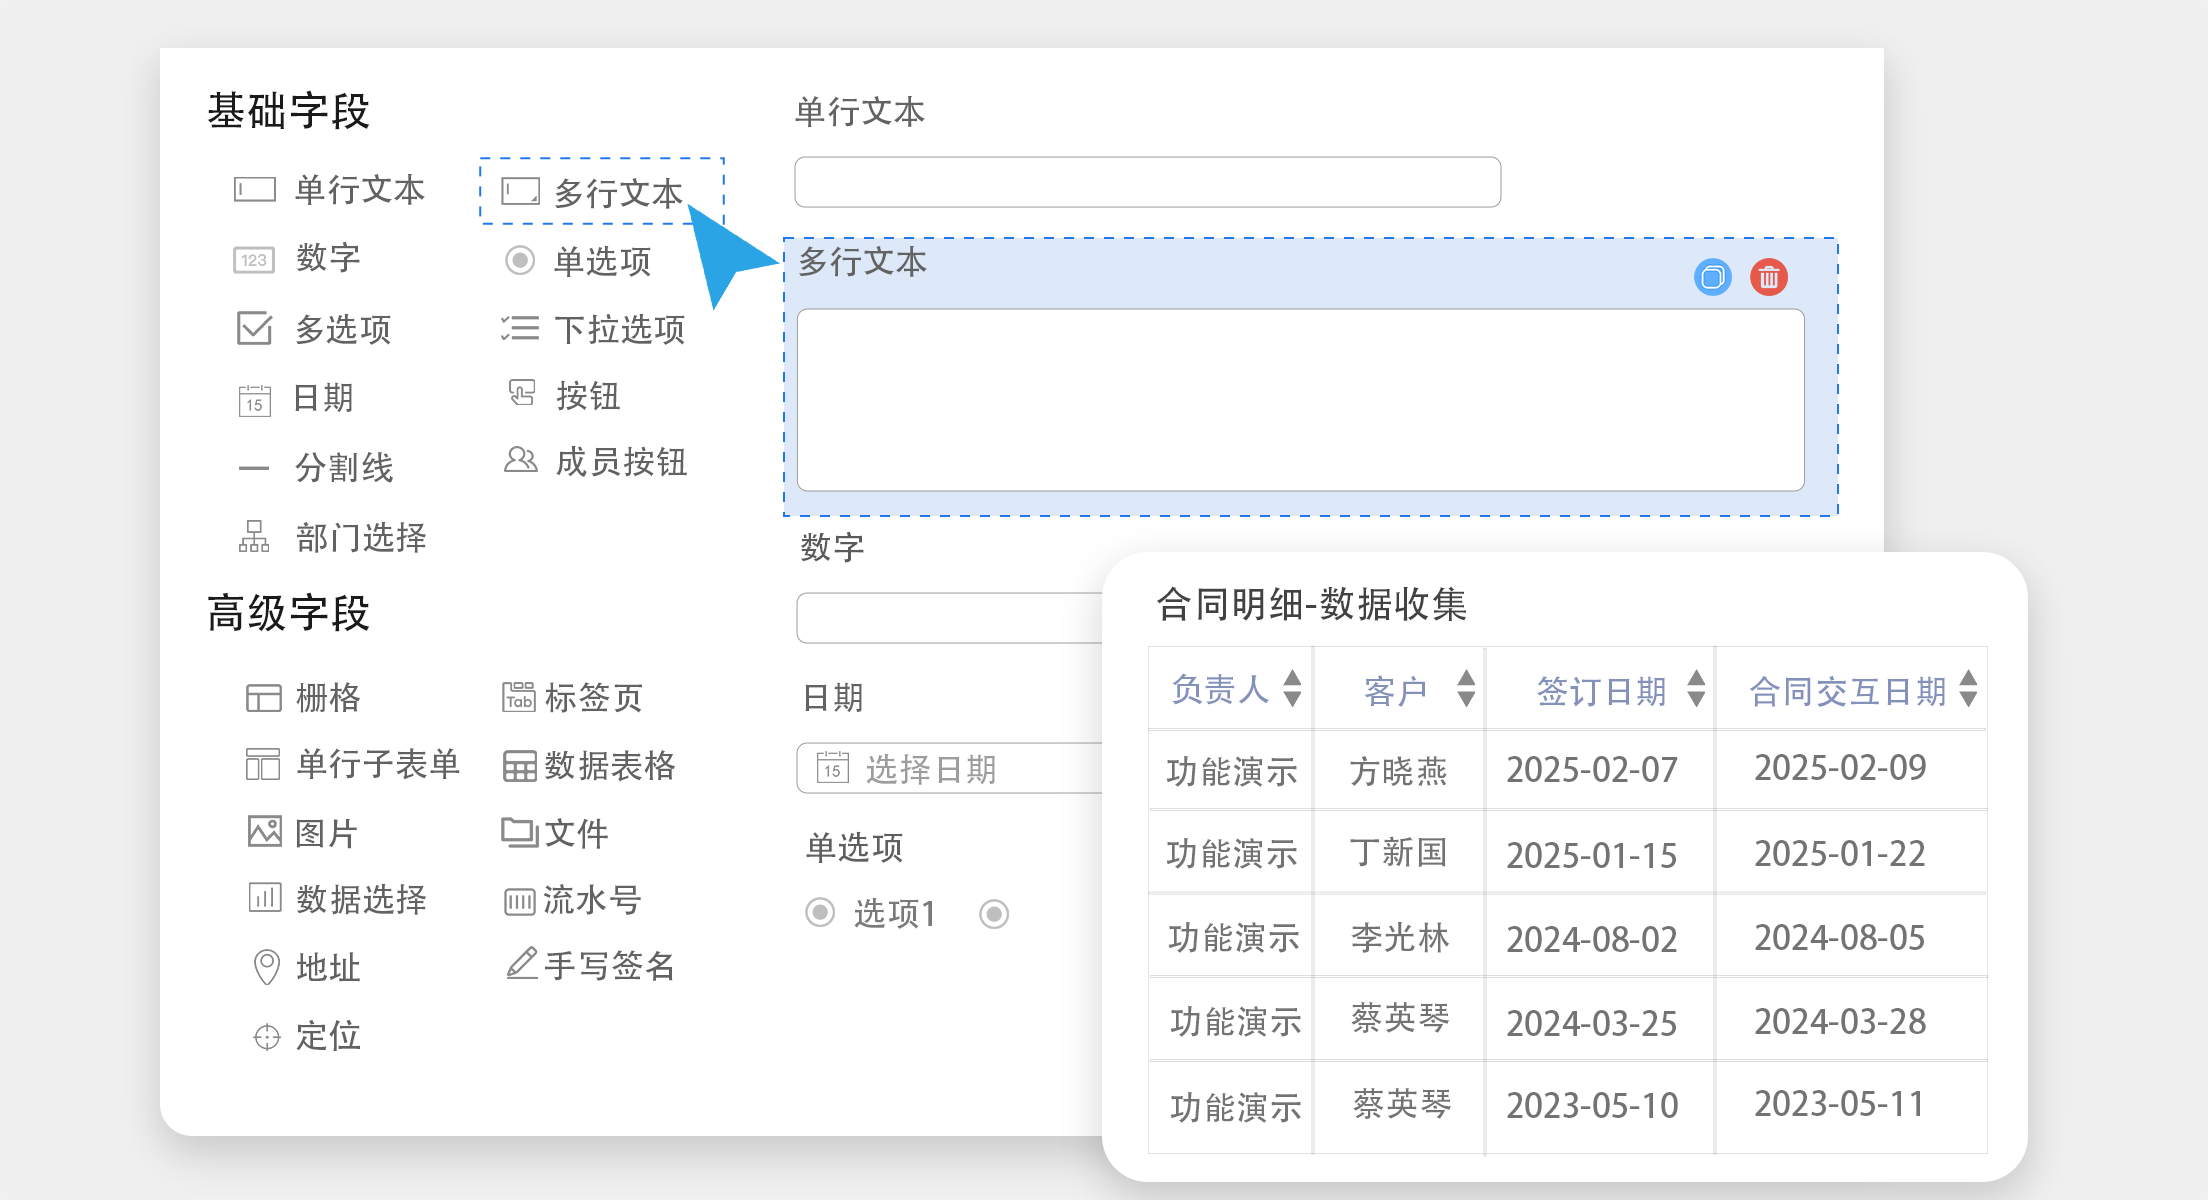Sort the 签订日期 column

click(x=1696, y=688)
